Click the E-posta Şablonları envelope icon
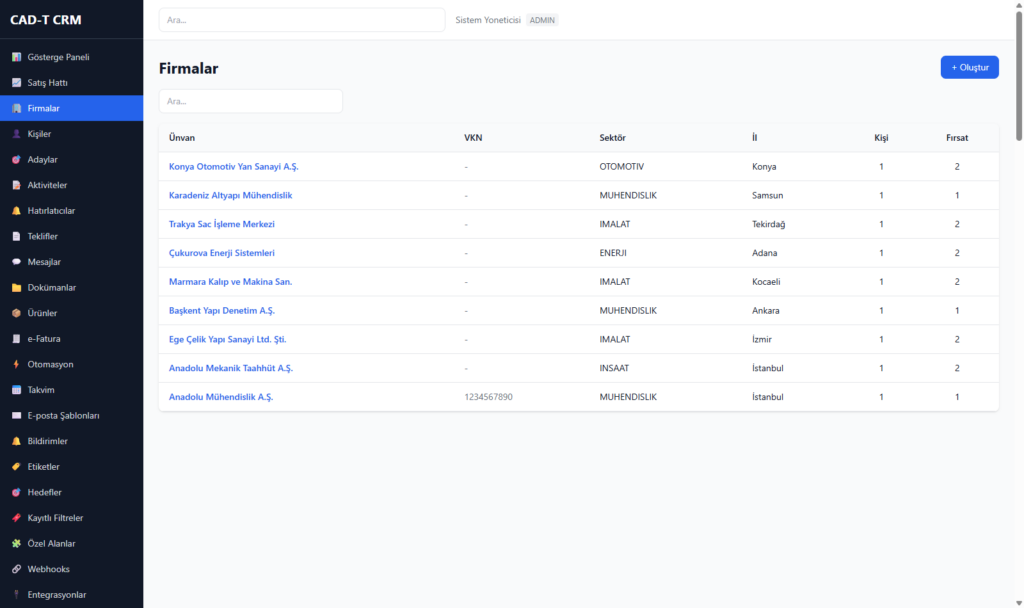This screenshot has width=1024, height=608. (x=16, y=415)
